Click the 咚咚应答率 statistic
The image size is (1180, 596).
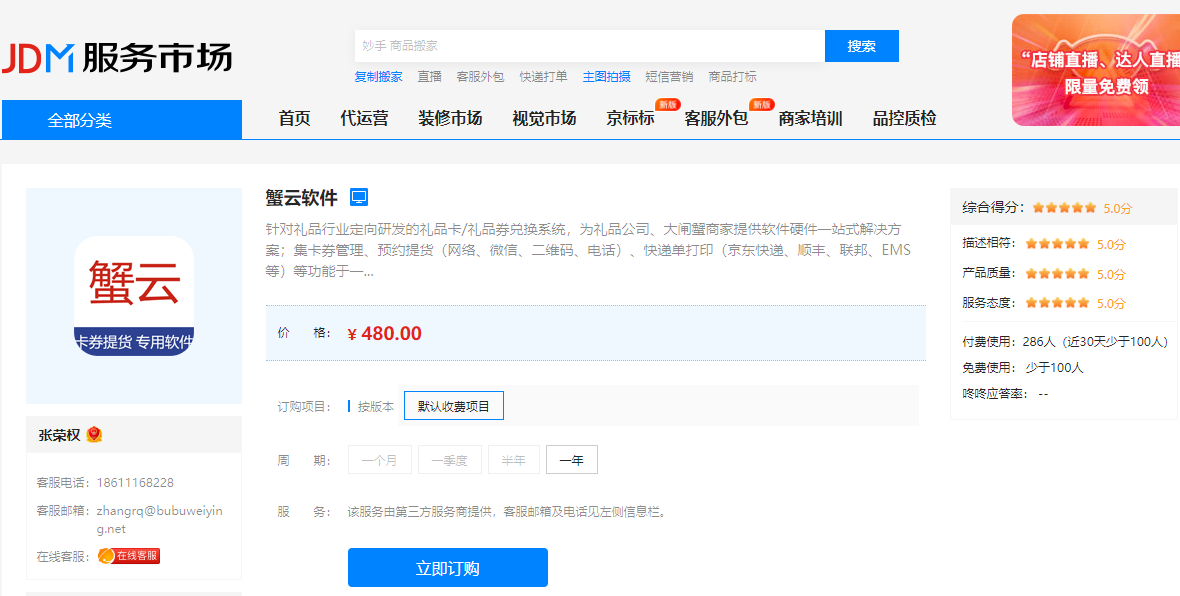[x=1005, y=394]
